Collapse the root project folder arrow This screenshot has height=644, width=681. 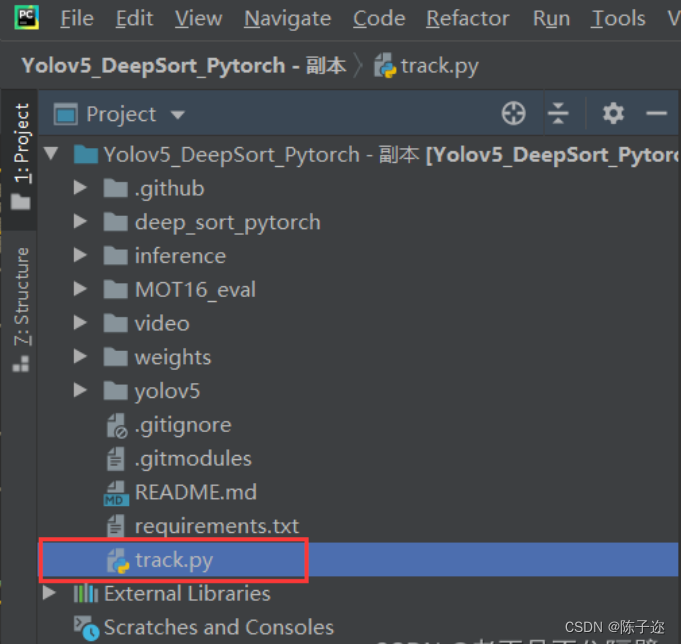51,153
